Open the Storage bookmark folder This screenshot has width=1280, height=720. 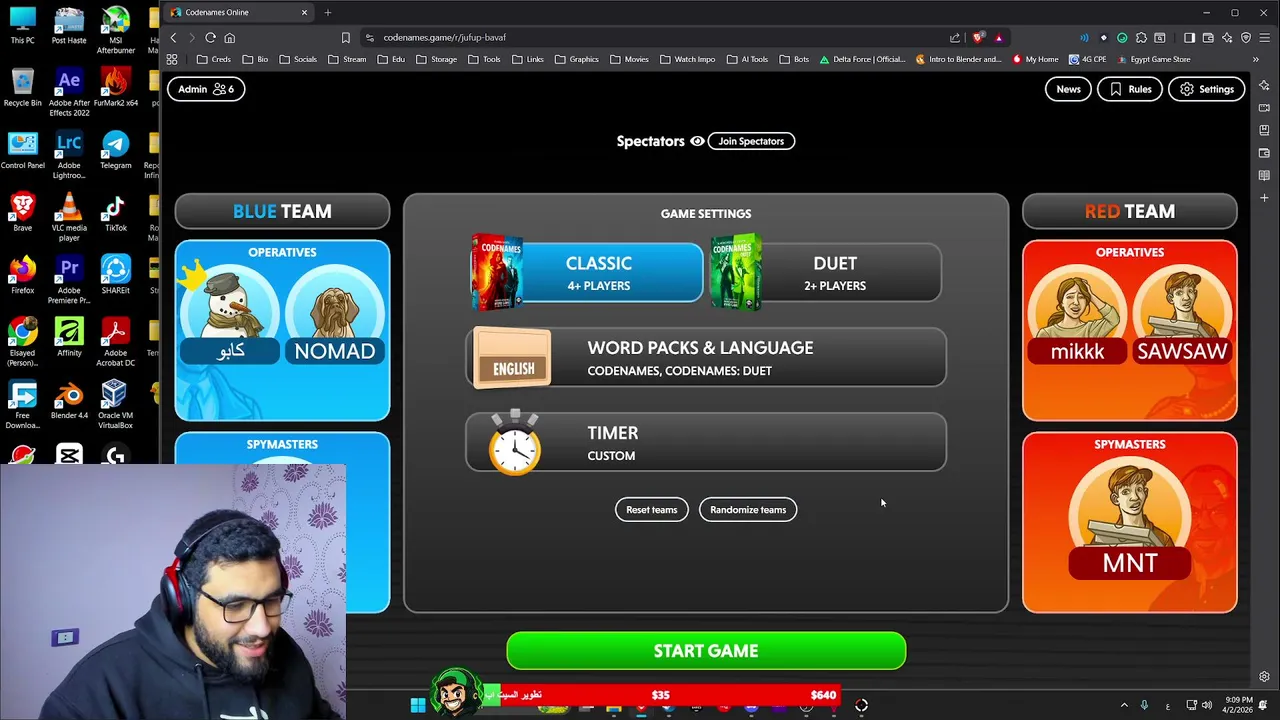436,59
